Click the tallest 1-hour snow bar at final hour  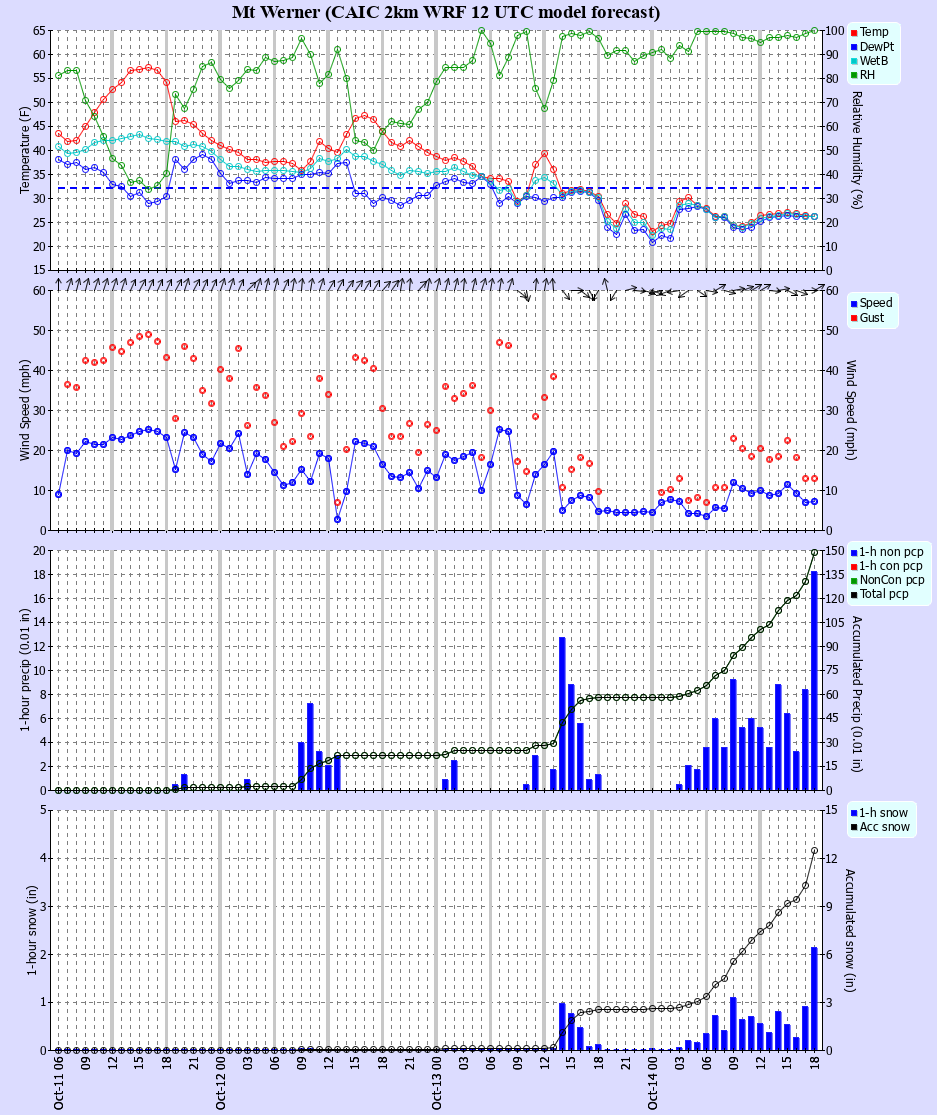click(x=815, y=998)
